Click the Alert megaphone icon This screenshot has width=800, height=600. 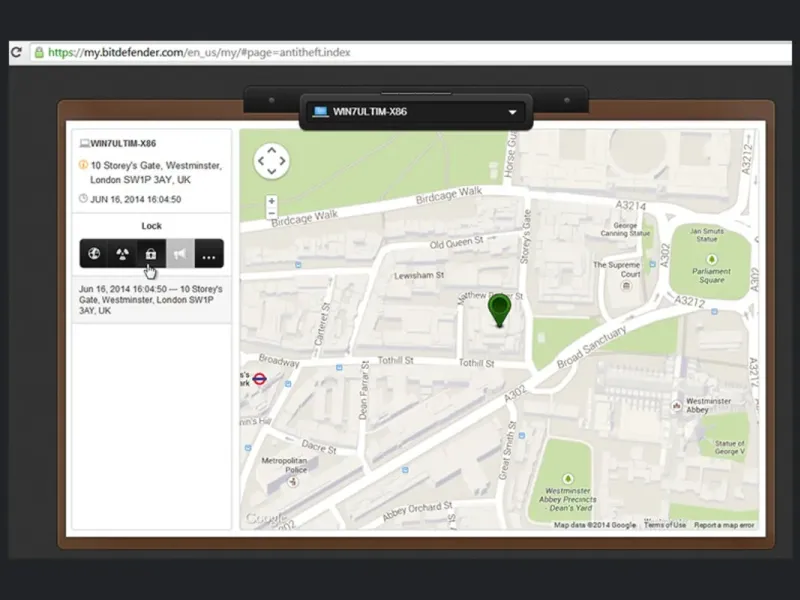pos(179,254)
